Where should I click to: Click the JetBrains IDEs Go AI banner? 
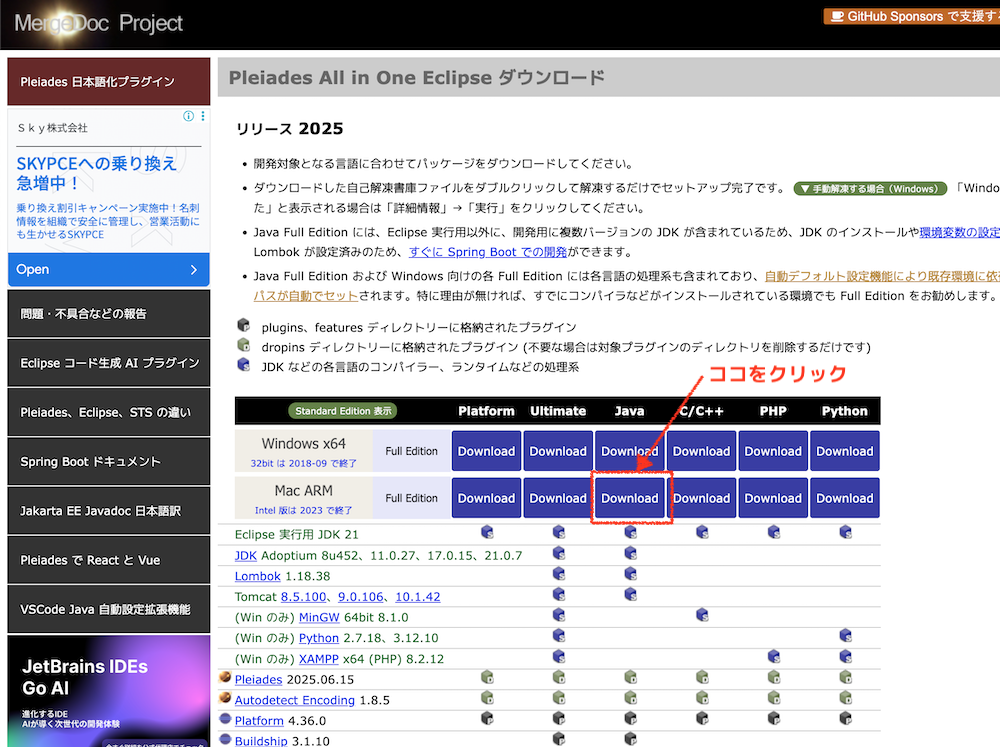point(109,690)
